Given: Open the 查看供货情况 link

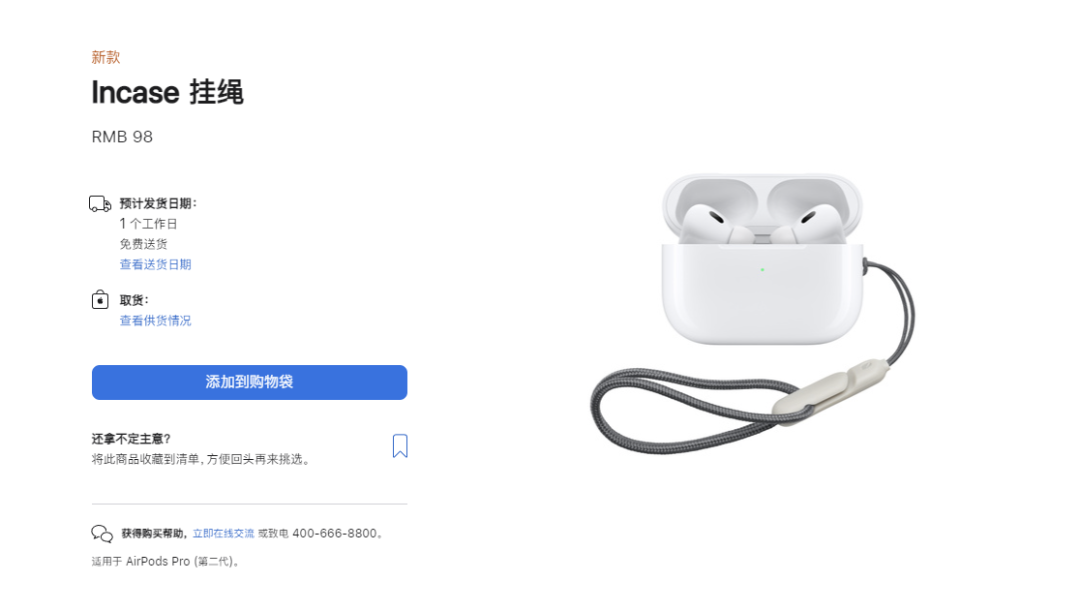Looking at the screenshot, I should tap(156, 321).
